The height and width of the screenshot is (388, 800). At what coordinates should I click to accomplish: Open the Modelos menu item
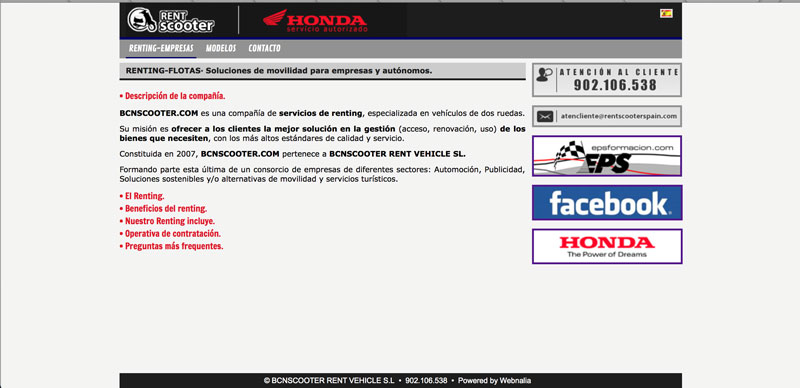(x=221, y=48)
